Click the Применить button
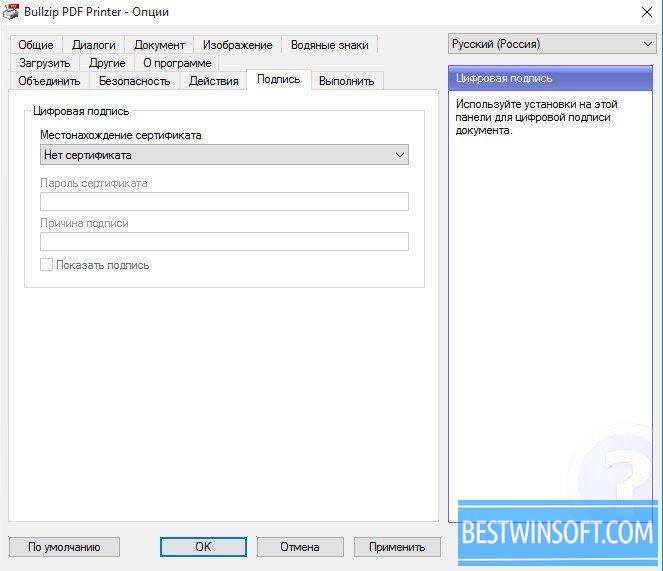The height and width of the screenshot is (571, 663). click(x=397, y=547)
